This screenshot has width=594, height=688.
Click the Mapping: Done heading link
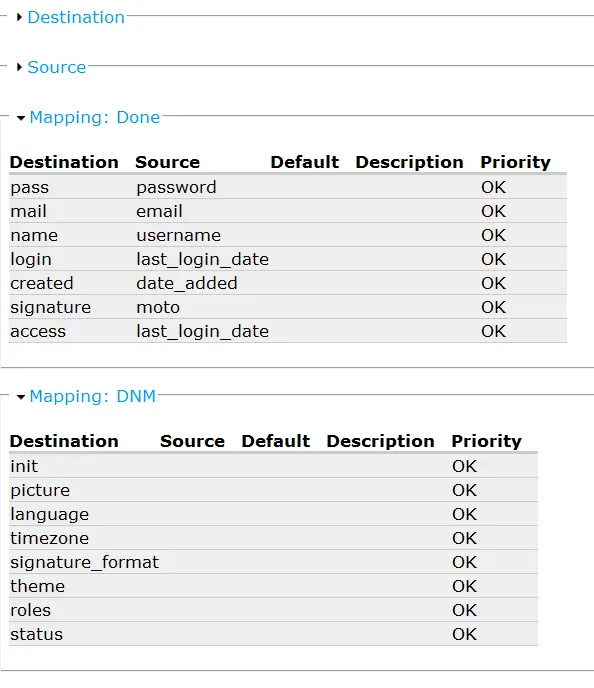point(94,118)
